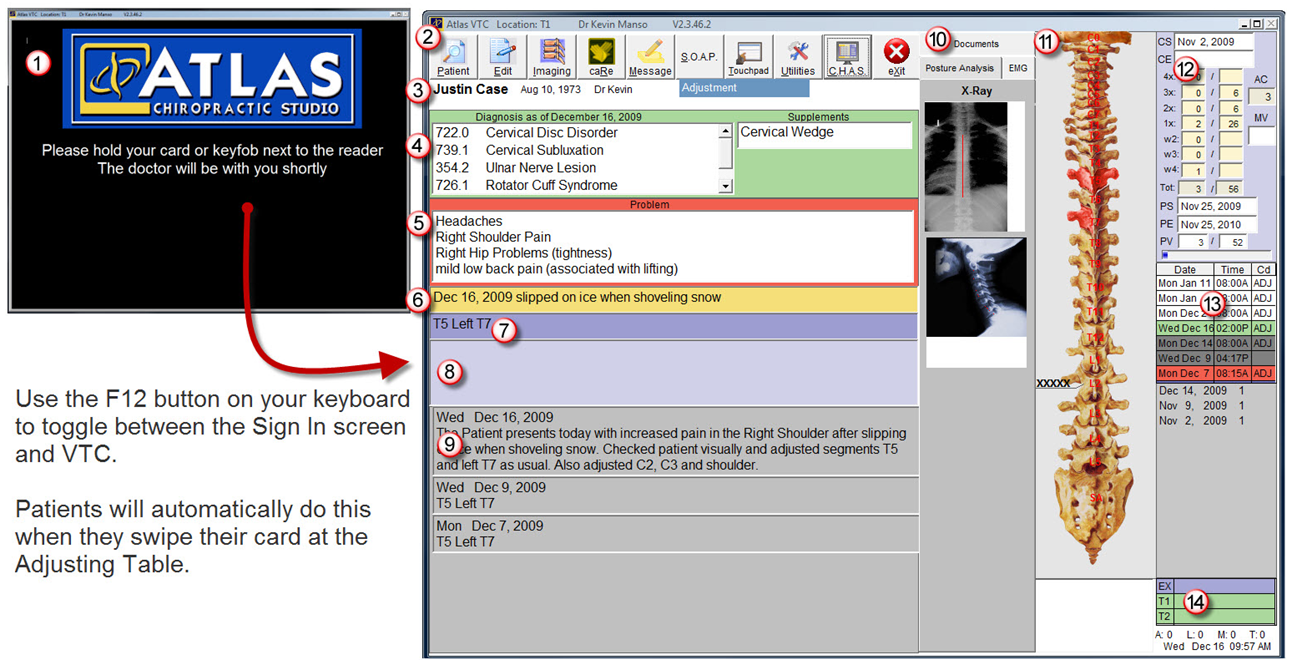Click the C.H.A.S. monitor icon

coord(846,56)
